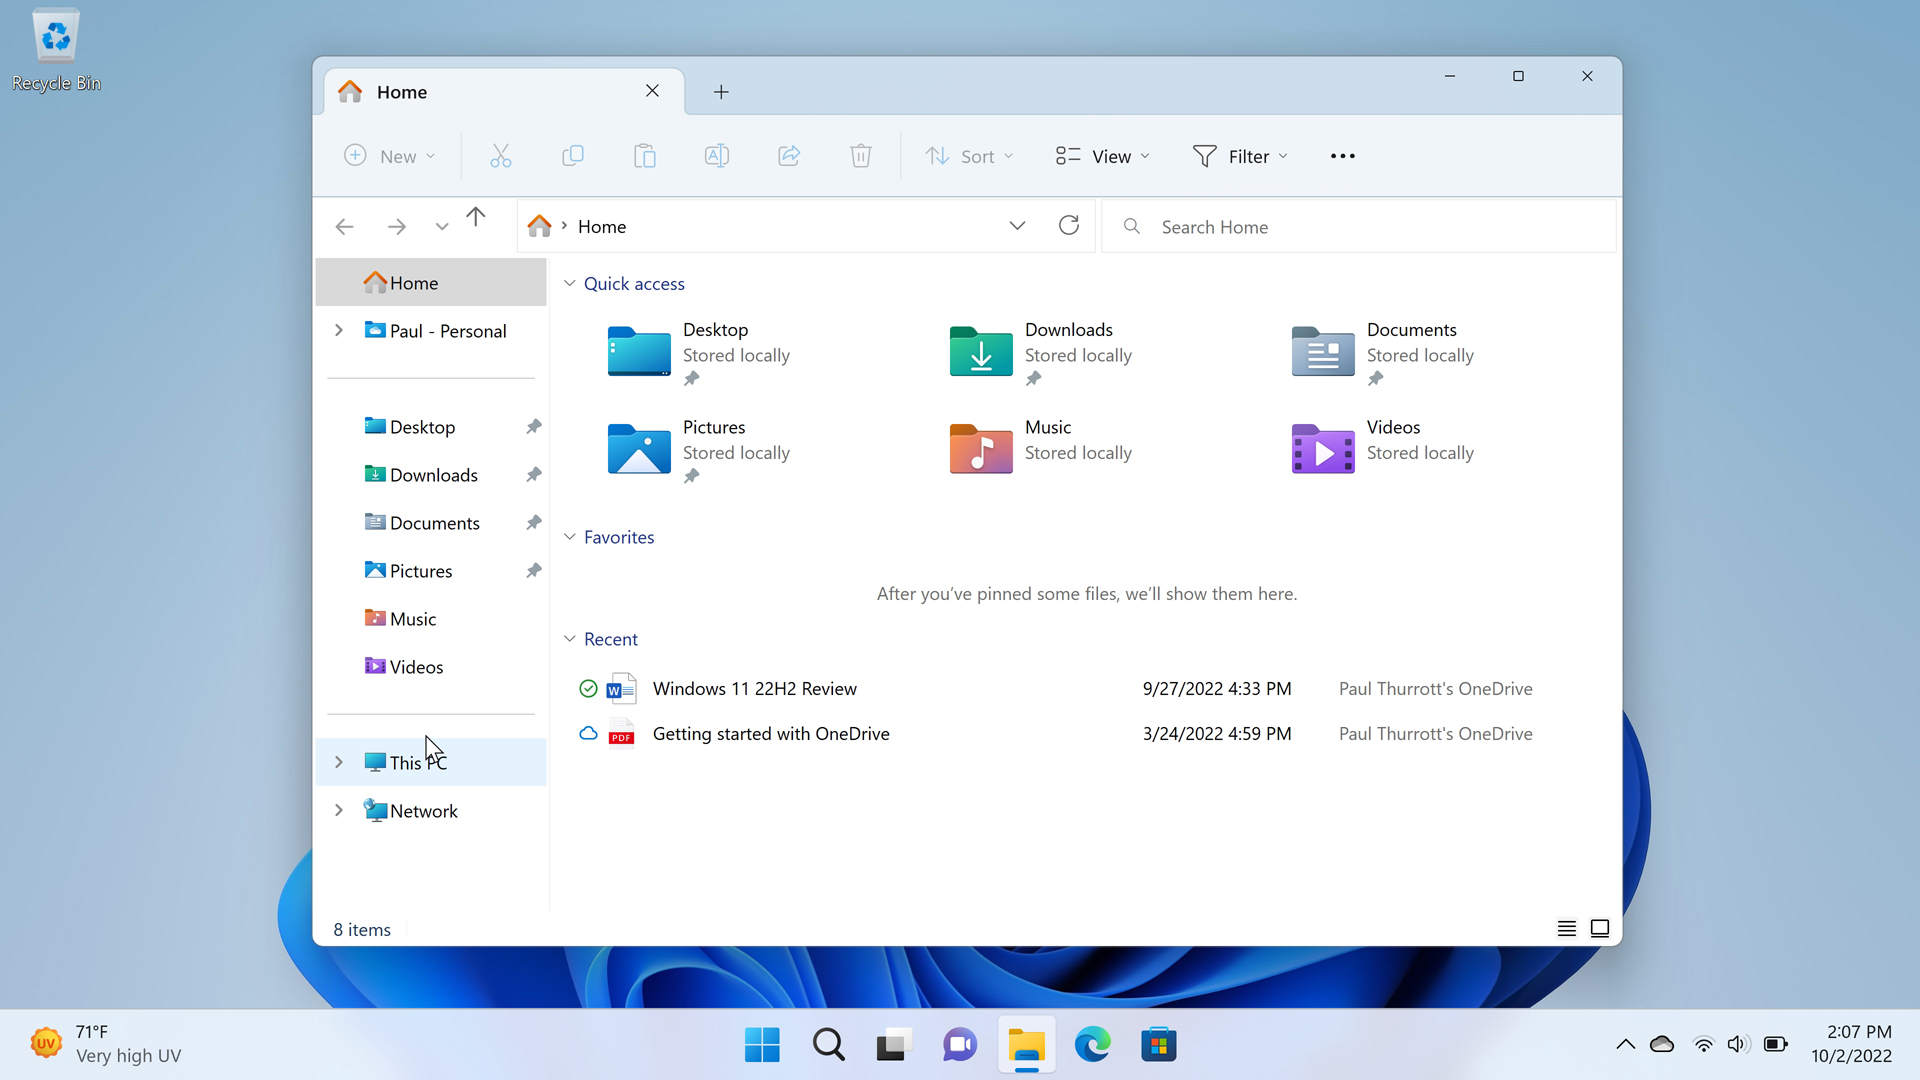The image size is (1920, 1080).
Task: Open the View dropdown menu
Action: coord(1103,156)
